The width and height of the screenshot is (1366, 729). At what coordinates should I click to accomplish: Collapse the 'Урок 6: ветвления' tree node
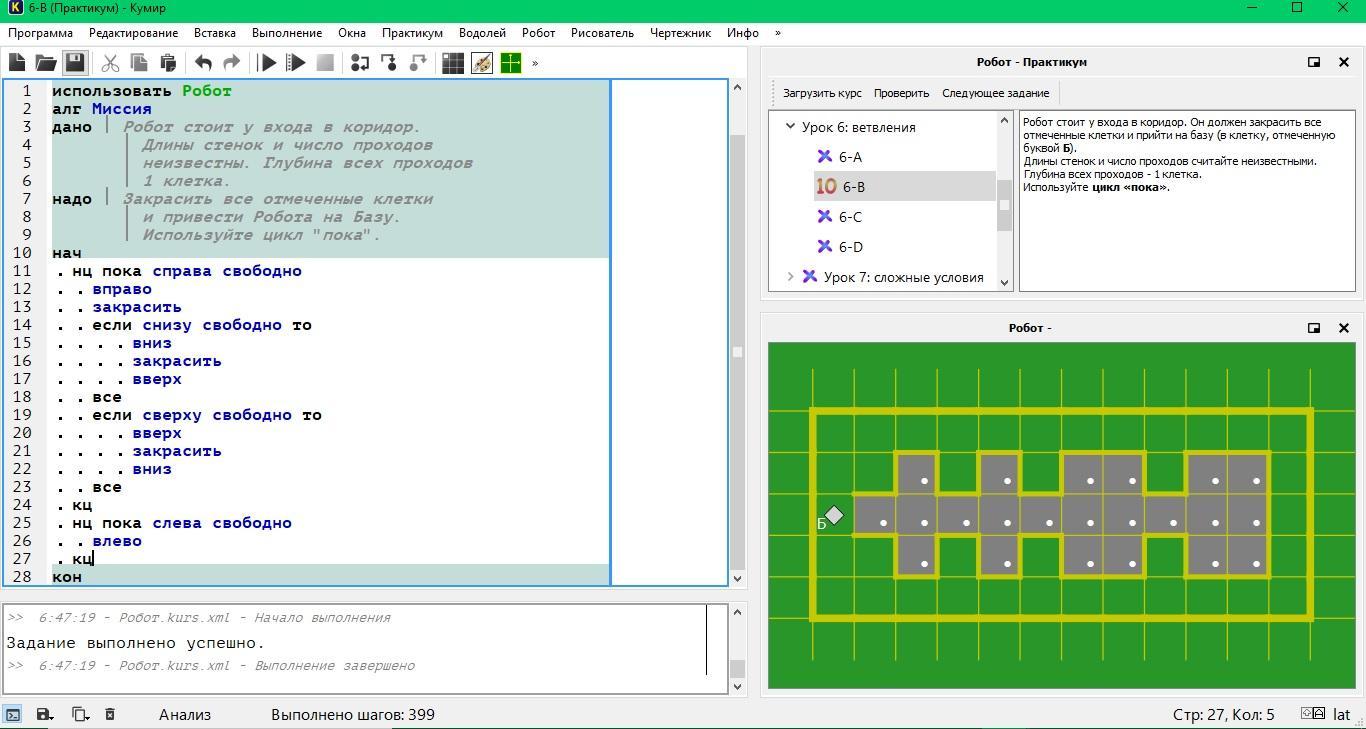pos(790,127)
